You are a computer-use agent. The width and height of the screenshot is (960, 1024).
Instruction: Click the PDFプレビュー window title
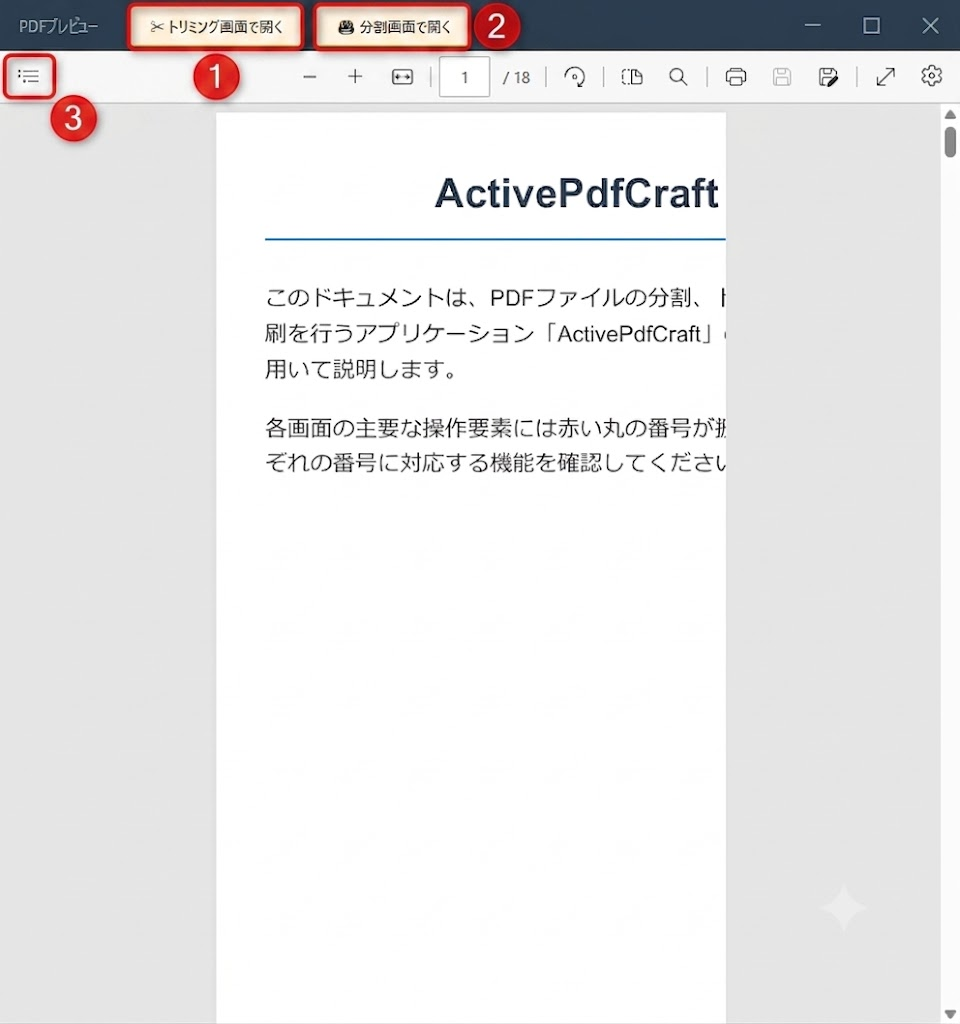59,27
